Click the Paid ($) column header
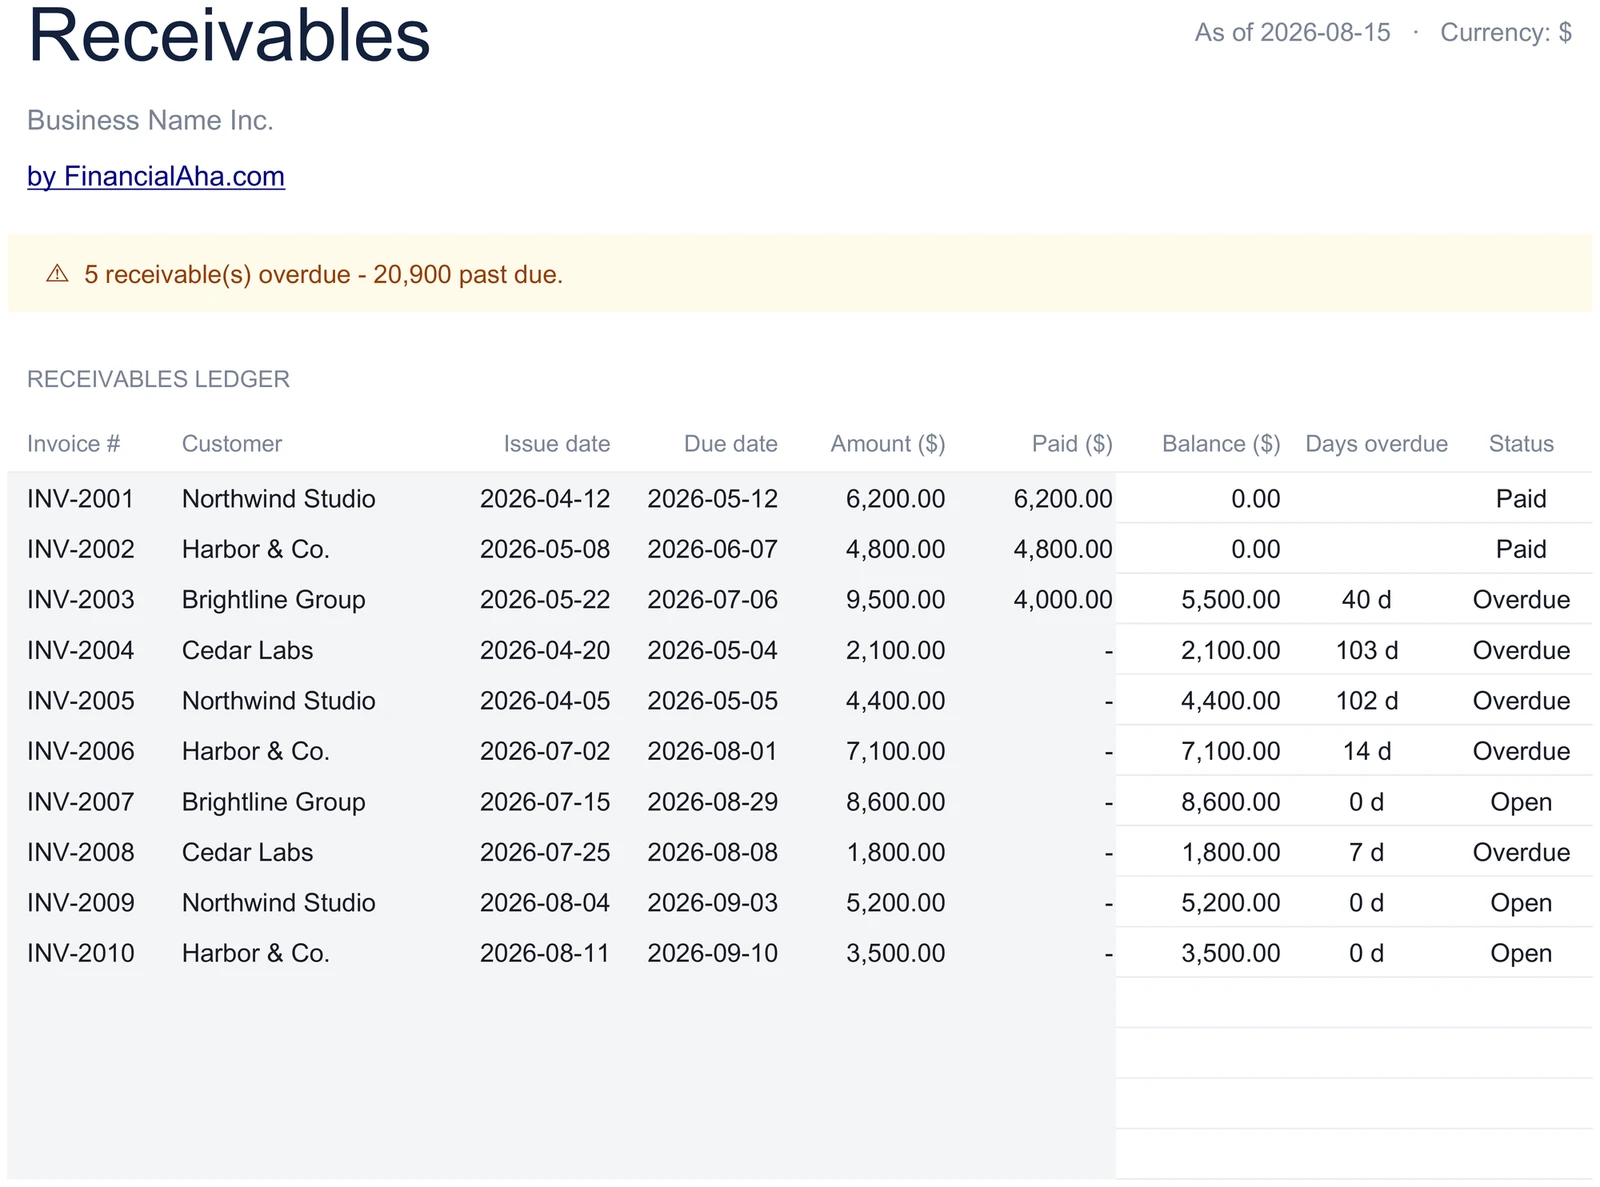The image size is (1600, 1187). [1072, 444]
